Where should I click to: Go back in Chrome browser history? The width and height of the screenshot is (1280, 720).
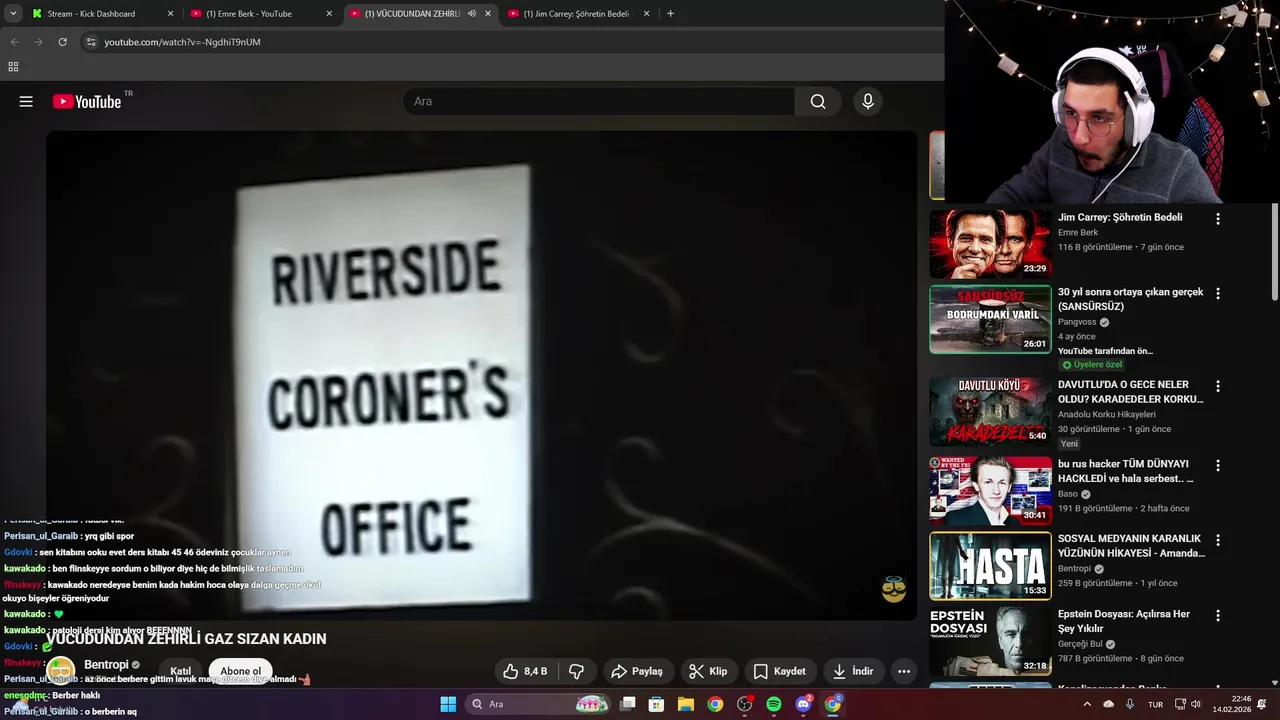[14, 42]
